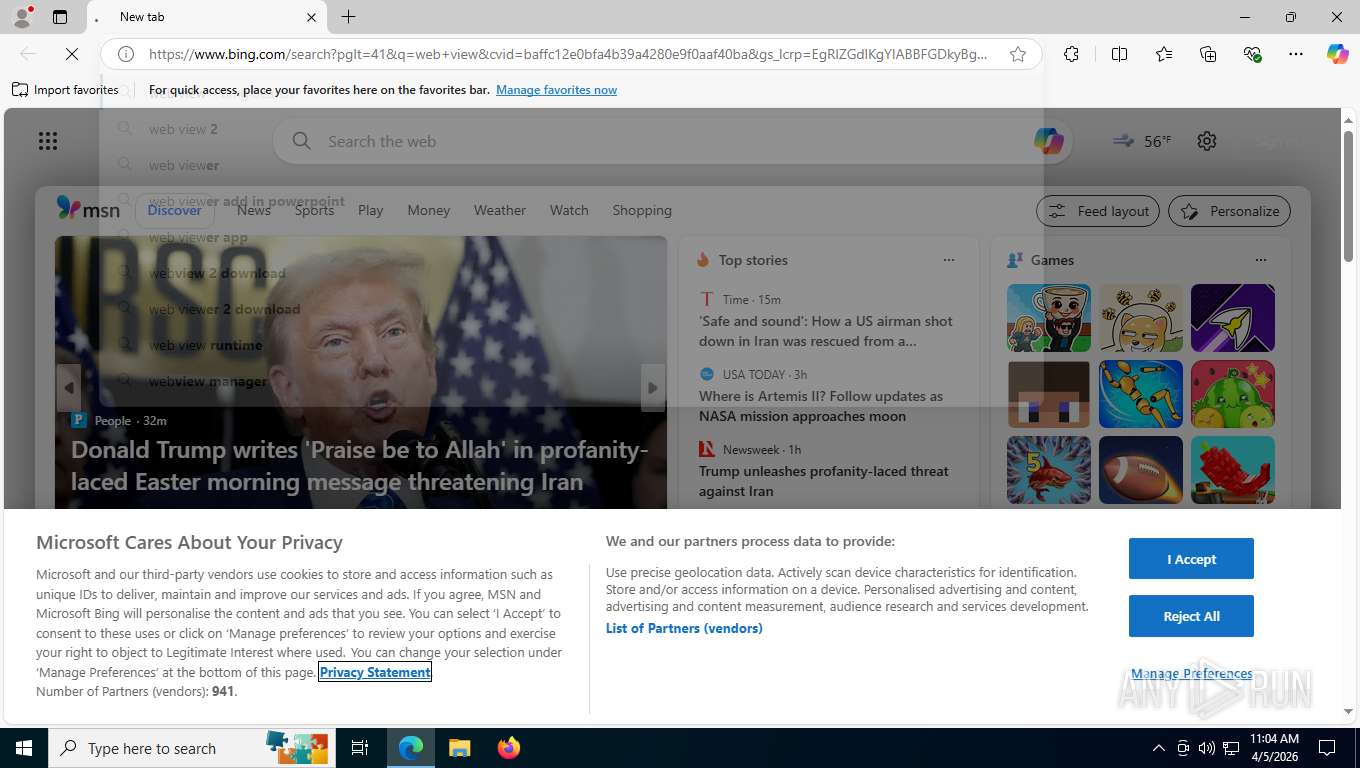Open Top stories more options menu

(949, 260)
